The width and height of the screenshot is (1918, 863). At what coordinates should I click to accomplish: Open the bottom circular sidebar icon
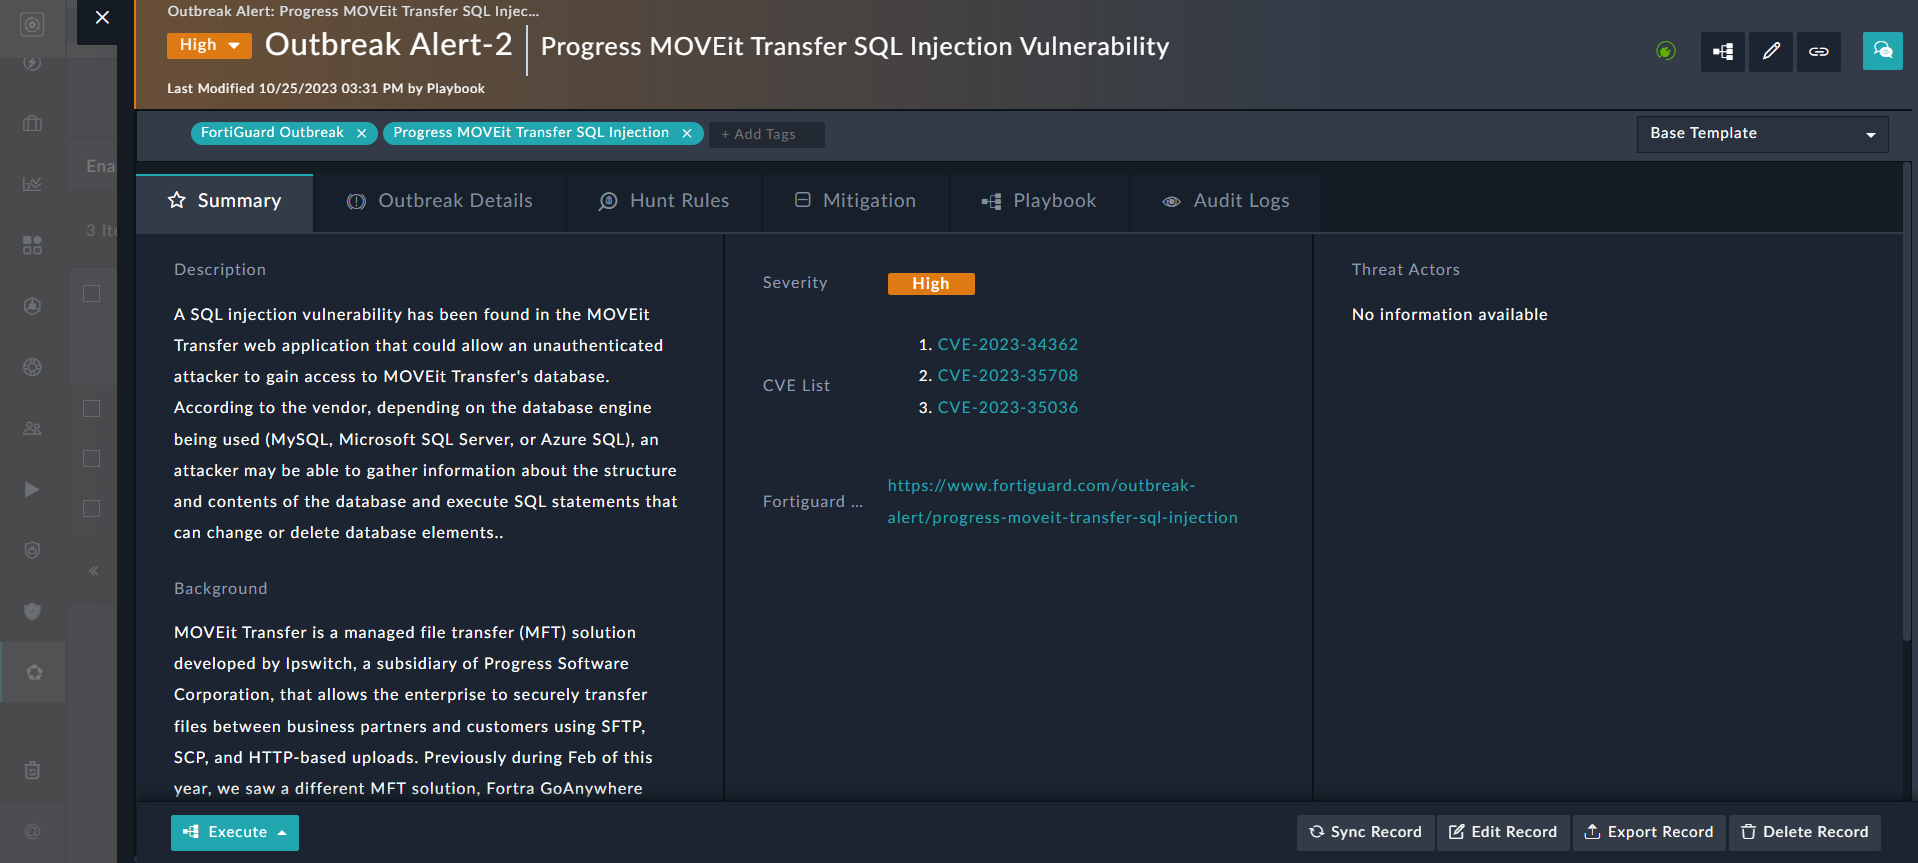(32, 831)
